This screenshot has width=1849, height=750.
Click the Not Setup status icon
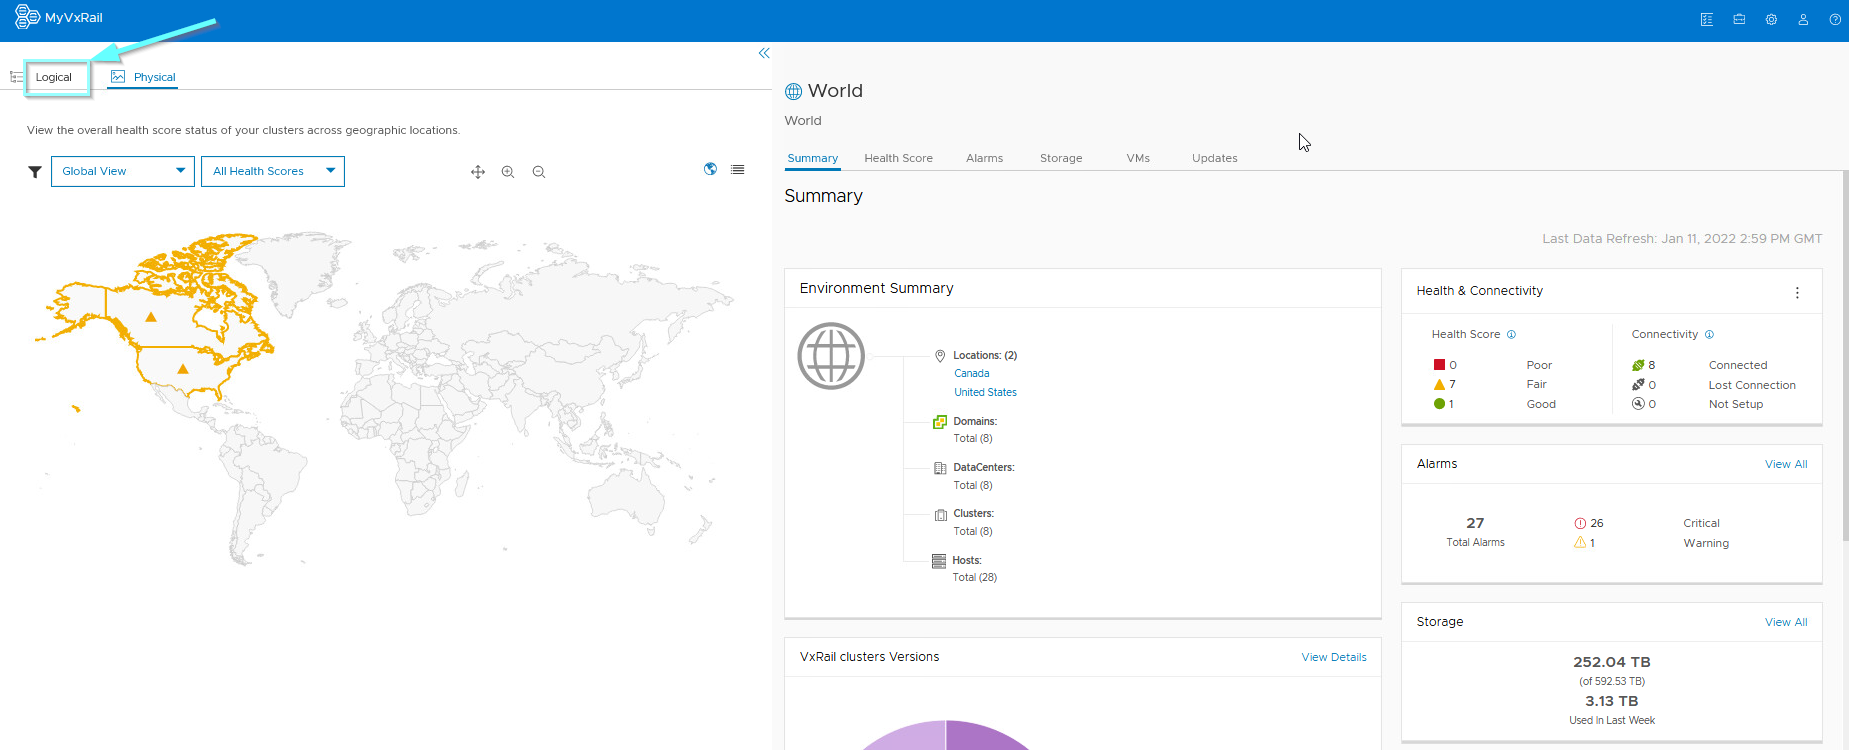[x=1638, y=404]
